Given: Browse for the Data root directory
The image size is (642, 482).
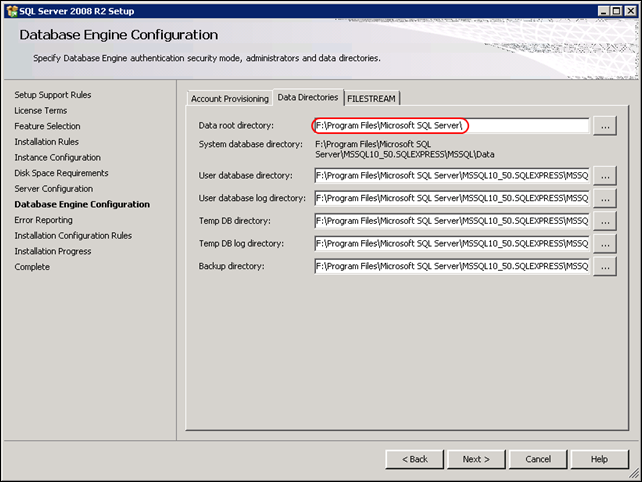Looking at the screenshot, I should [x=605, y=126].
